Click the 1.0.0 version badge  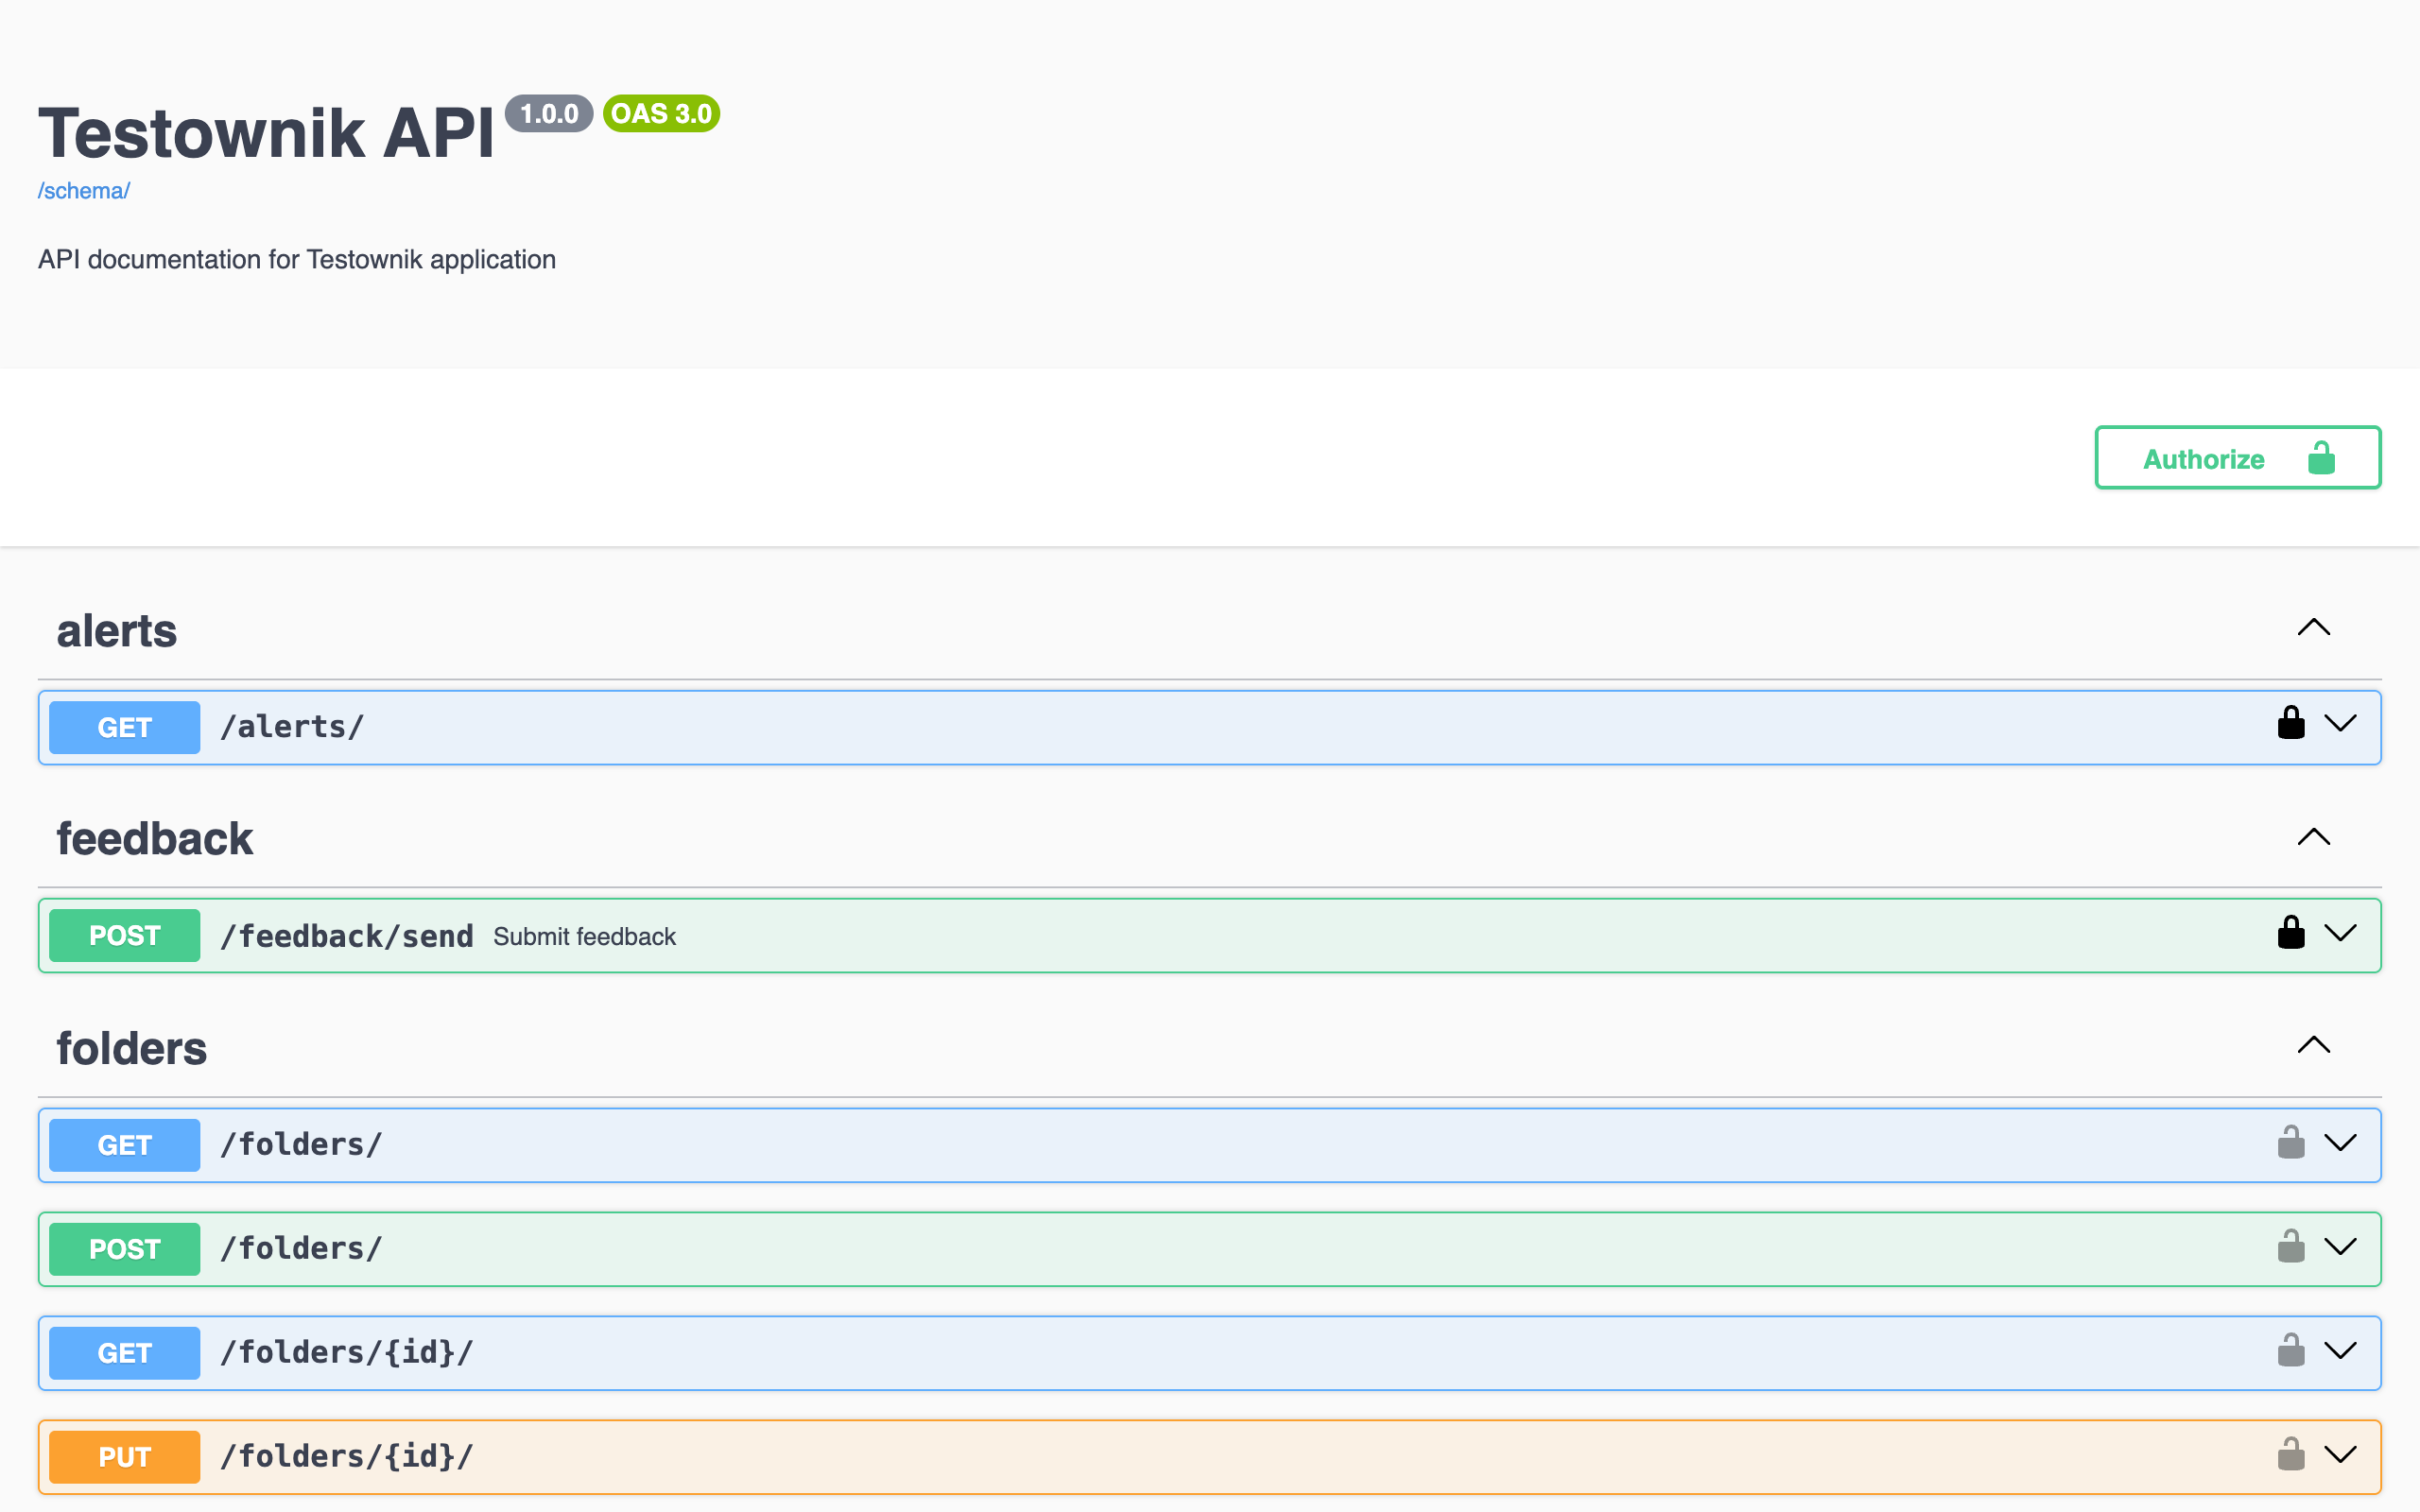550,113
